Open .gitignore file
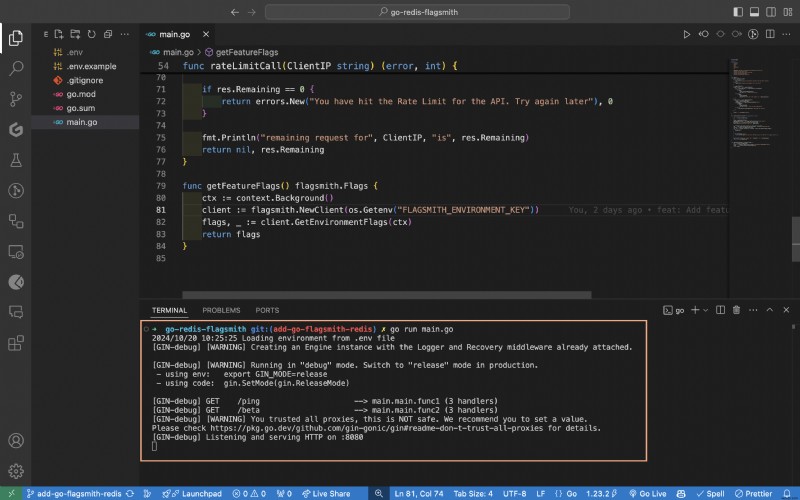The height and width of the screenshot is (500, 800). pos(85,80)
